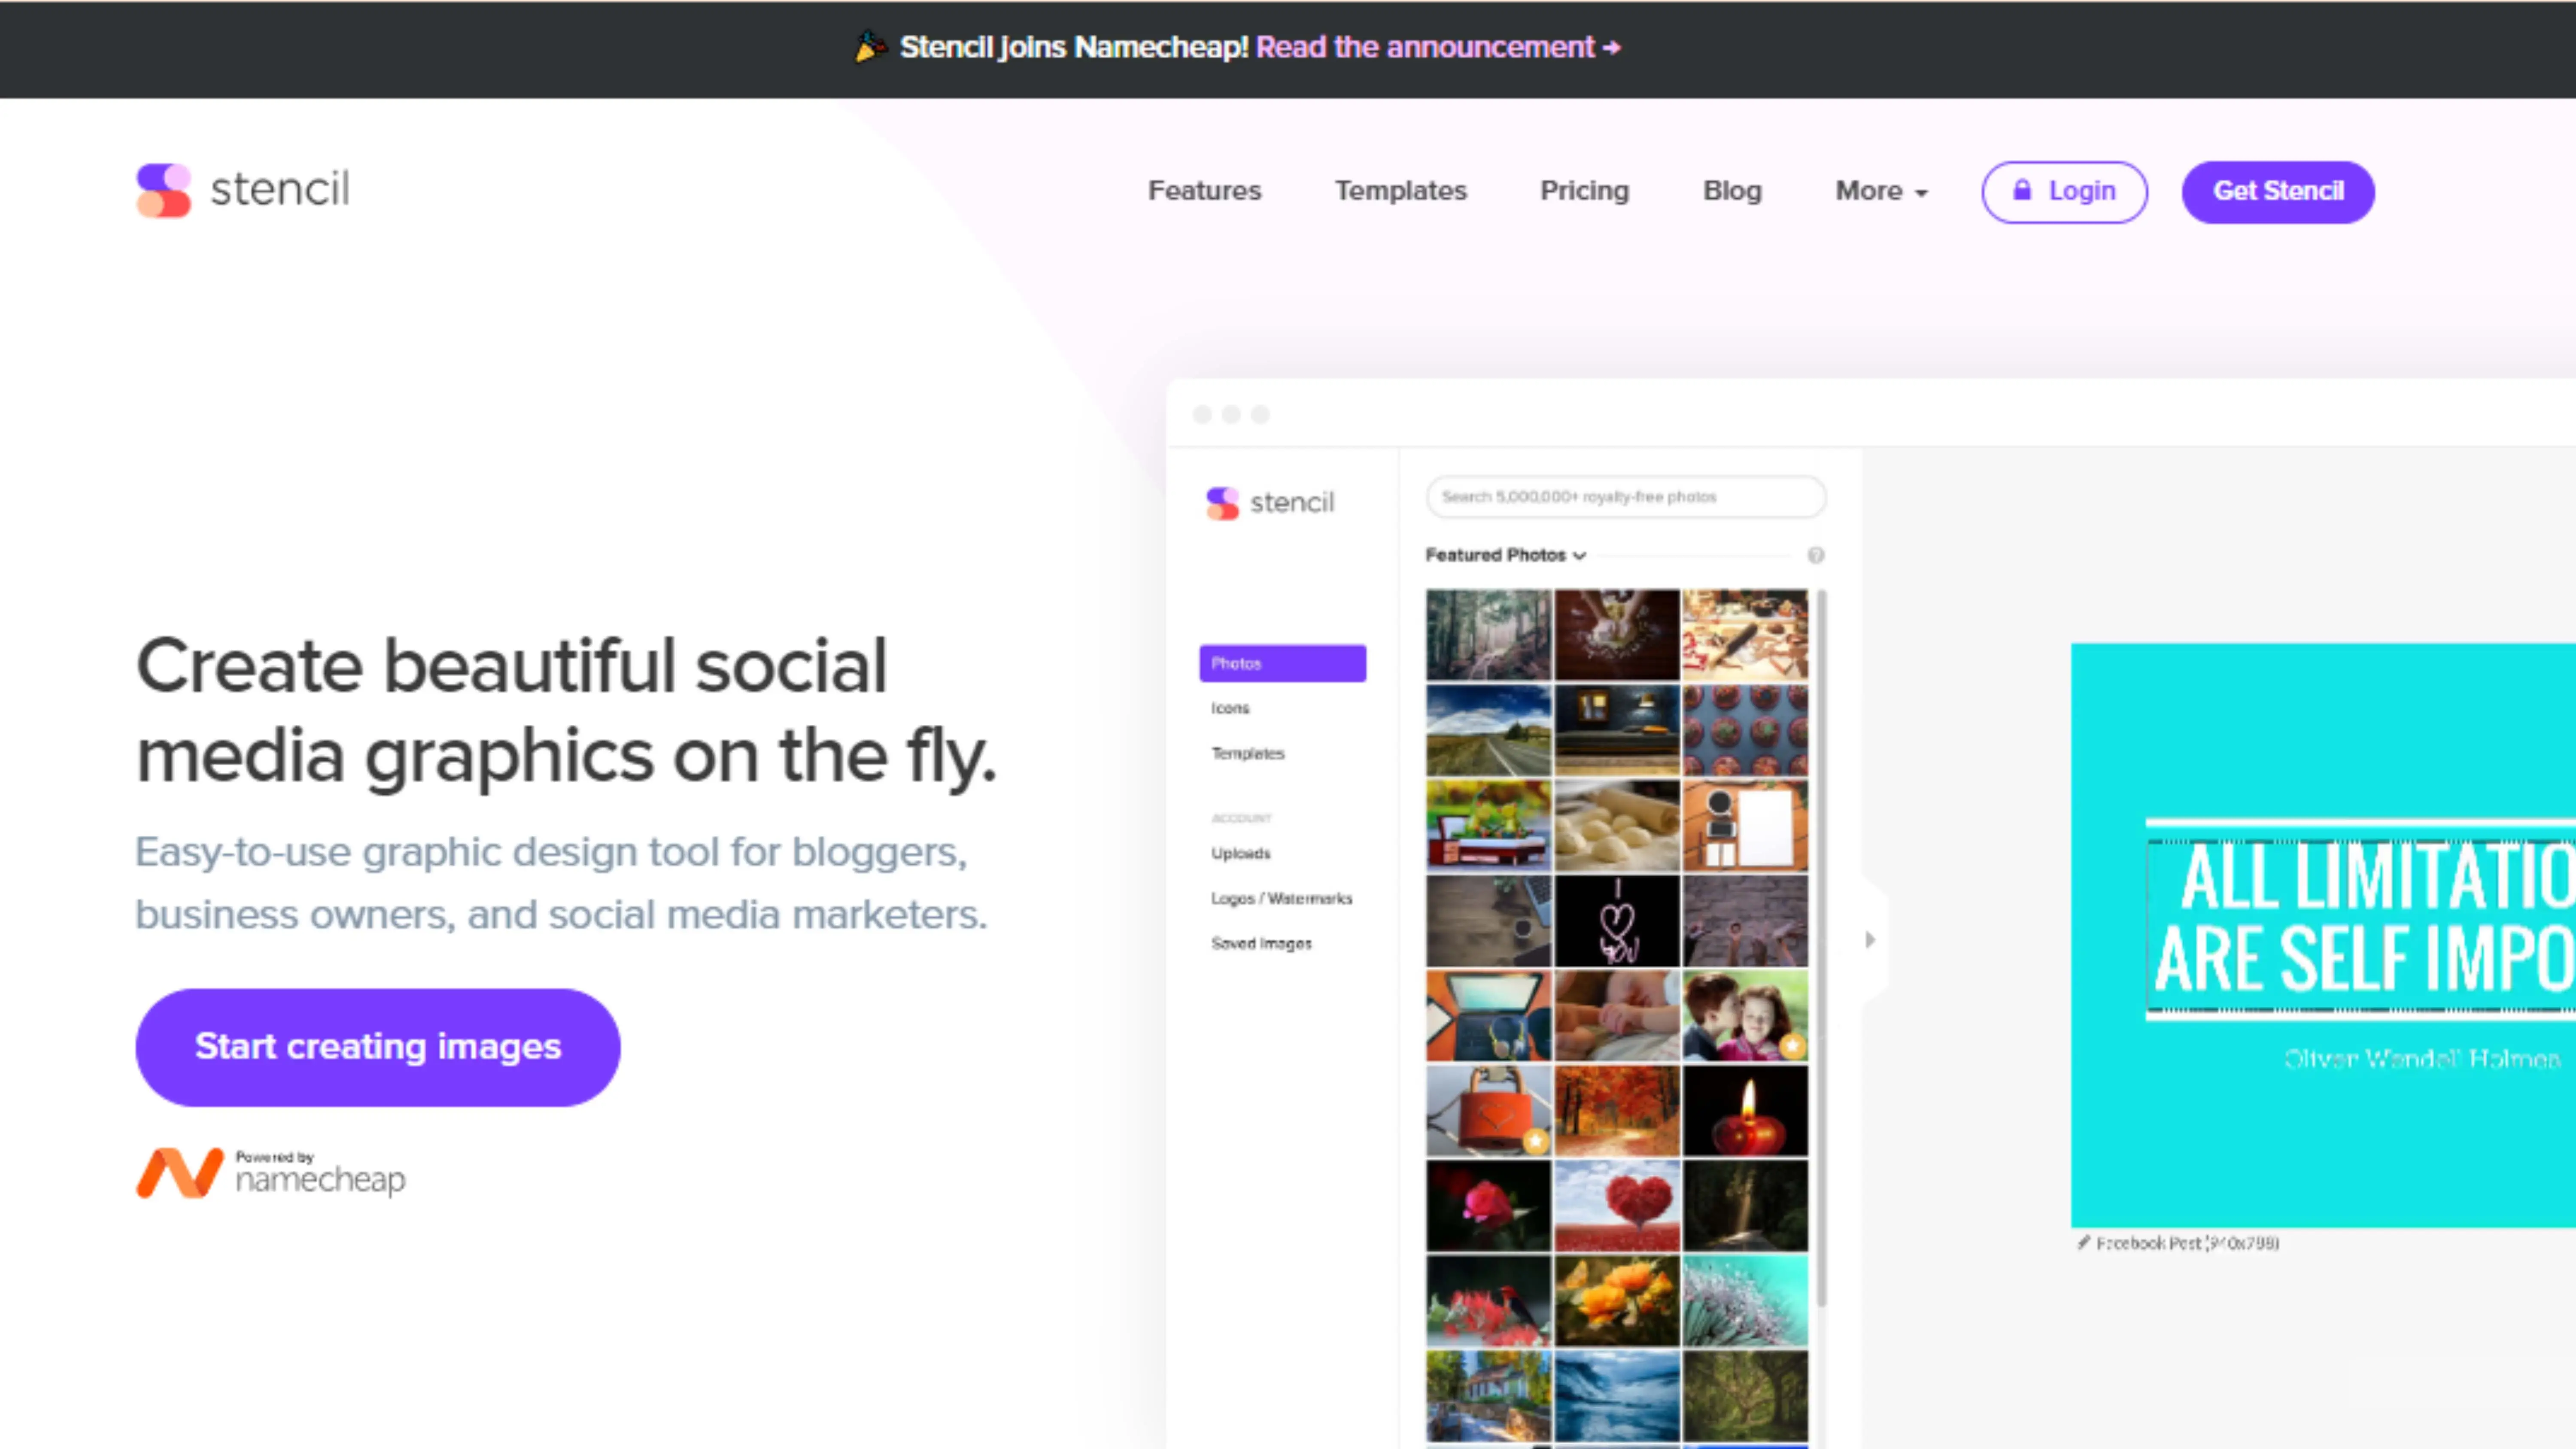Click the star badge on the children kissing photo

tap(1793, 1046)
